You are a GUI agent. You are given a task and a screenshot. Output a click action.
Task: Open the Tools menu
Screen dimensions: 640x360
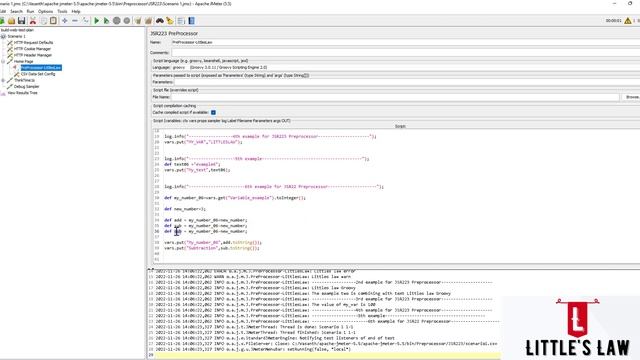click(62, 11)
